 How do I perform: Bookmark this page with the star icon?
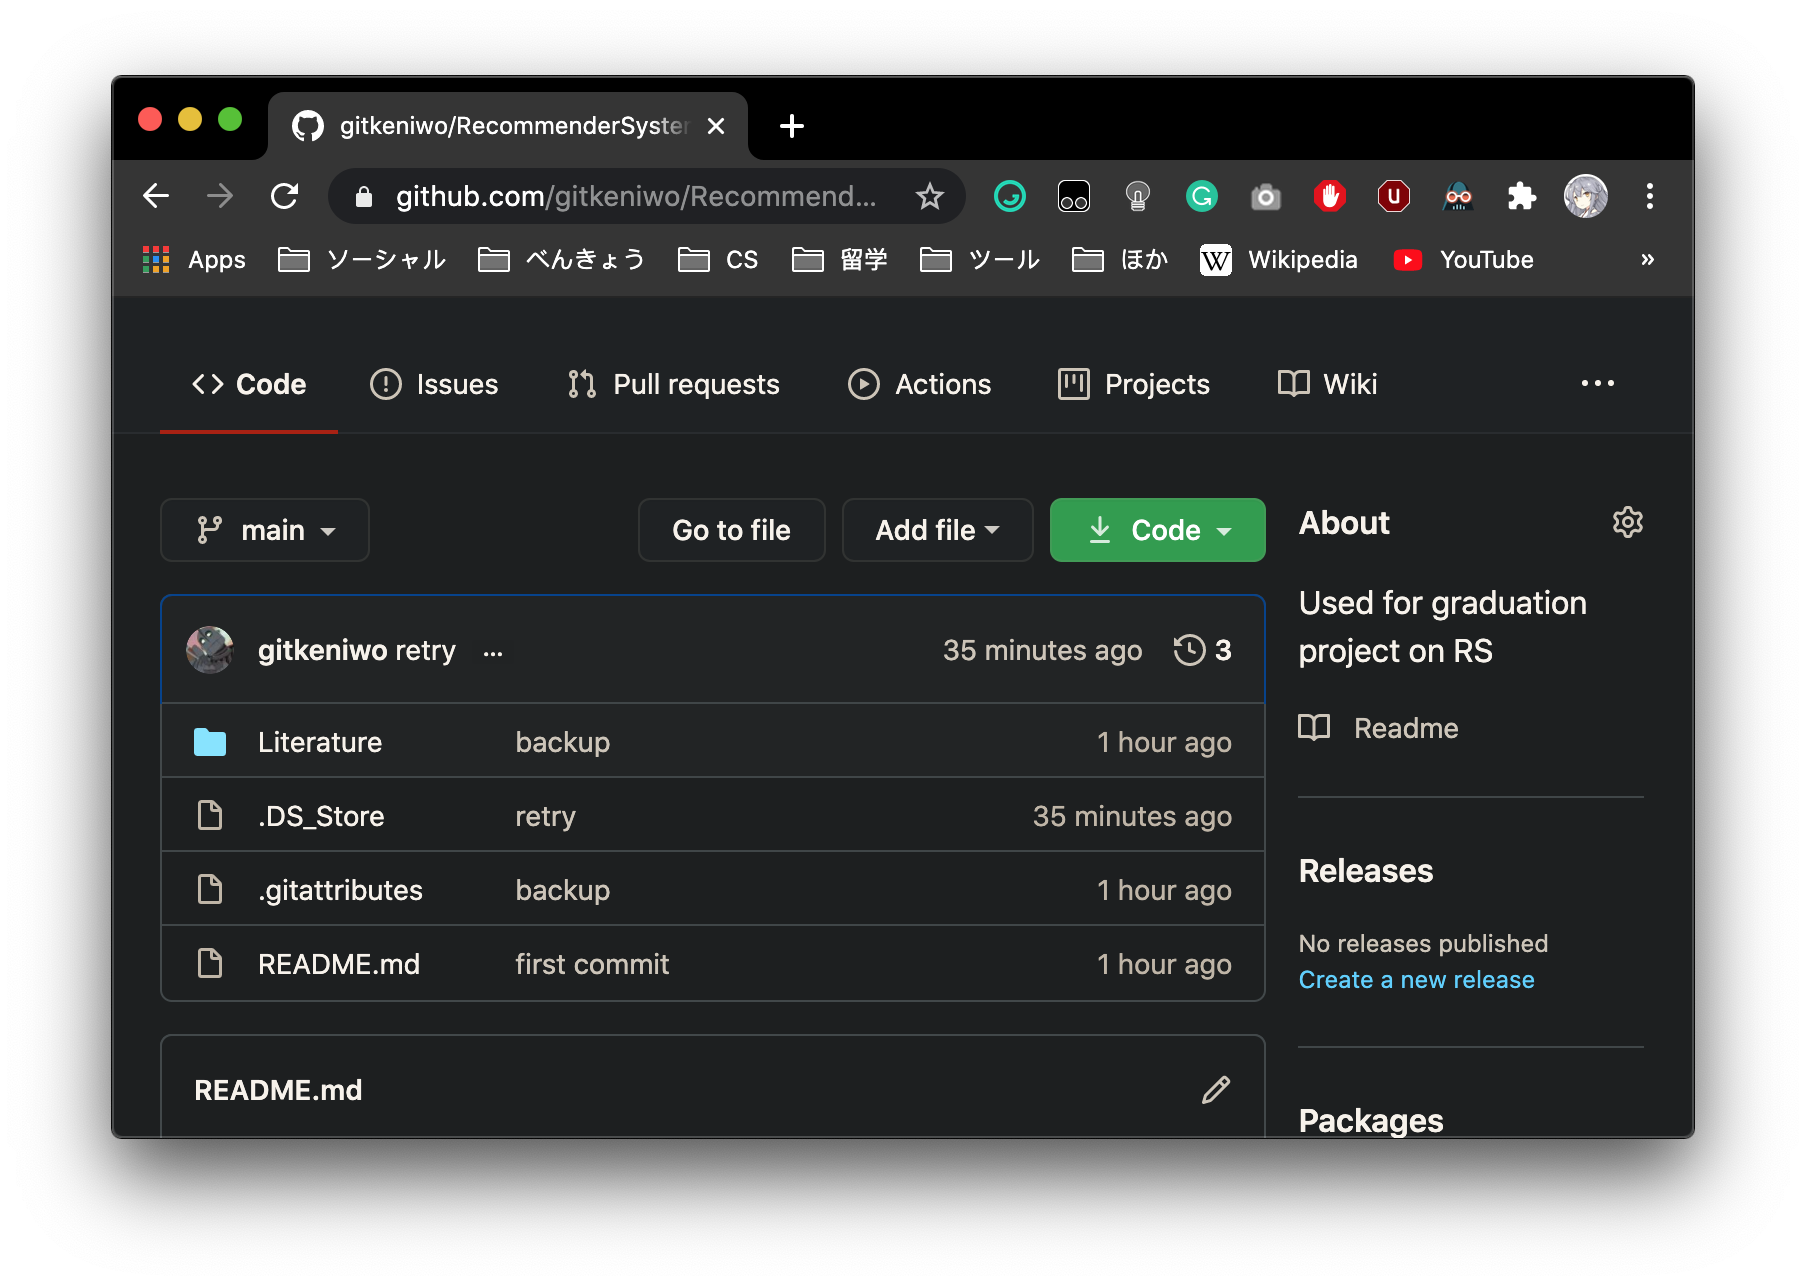coord(929,196)
